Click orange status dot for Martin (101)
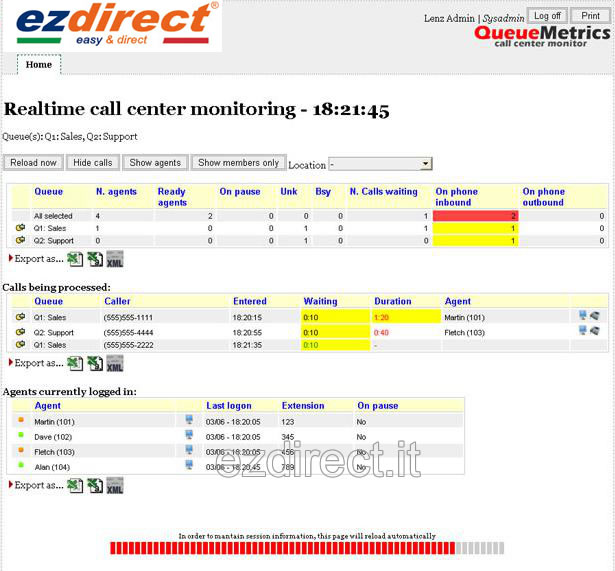This screenshot has height=571, width=615. click(21, 420)
